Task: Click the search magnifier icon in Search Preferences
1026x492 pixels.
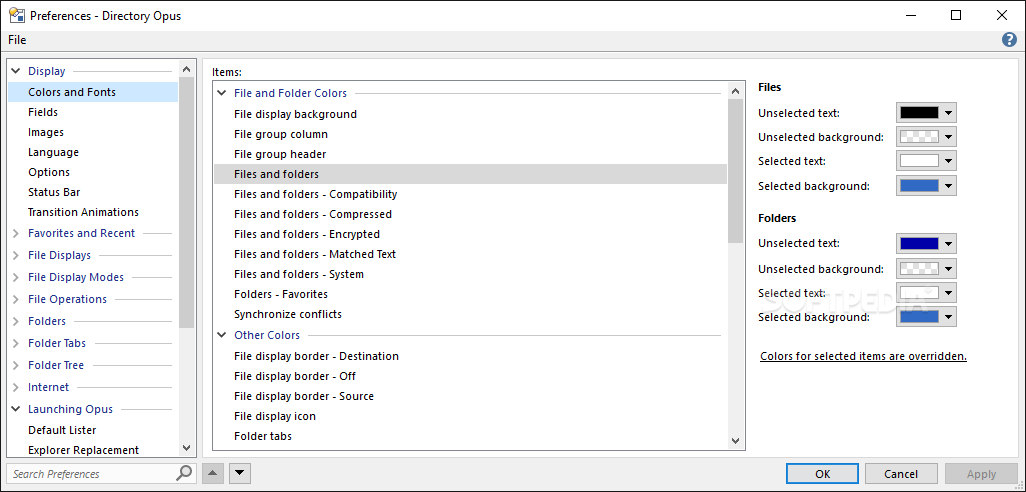Action: [x=185, y=473]
